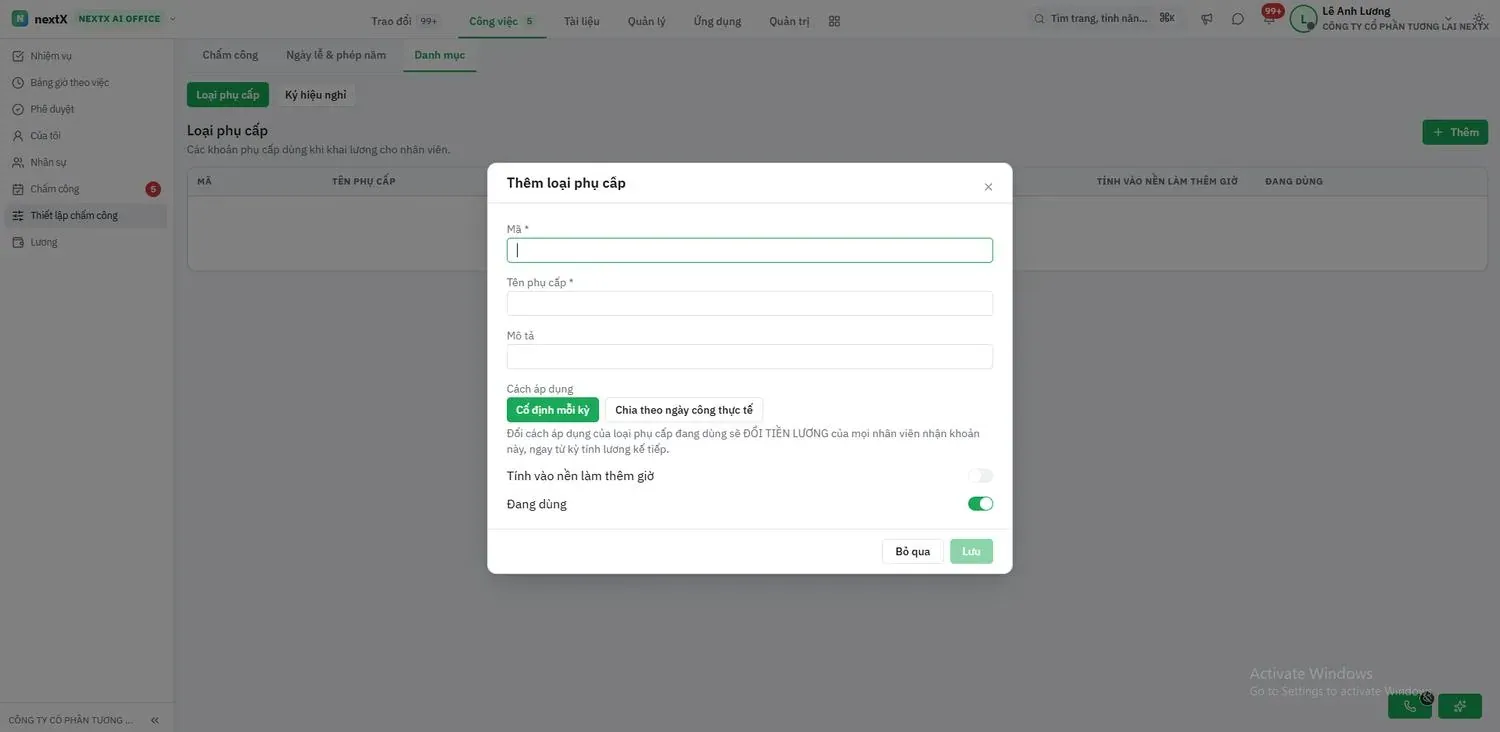Image resolution: width=1500 pixels, height=732 pixels.
Task: Focus the Tên phụ cấp text box
Action: 750,303
